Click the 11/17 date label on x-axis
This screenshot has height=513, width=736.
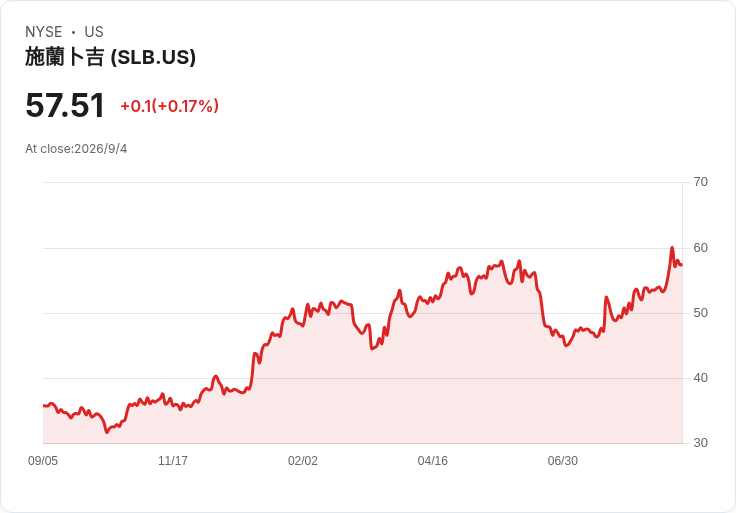173,461
